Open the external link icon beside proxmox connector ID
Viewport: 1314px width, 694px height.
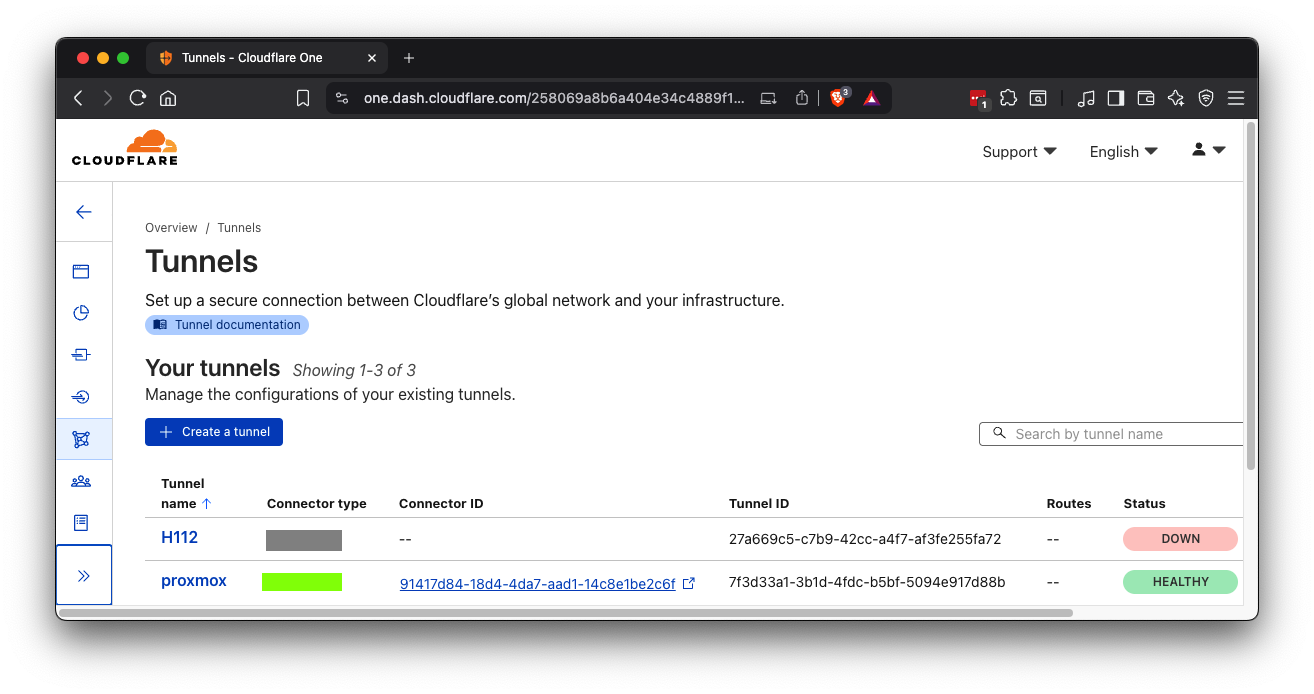pos(689,584)
